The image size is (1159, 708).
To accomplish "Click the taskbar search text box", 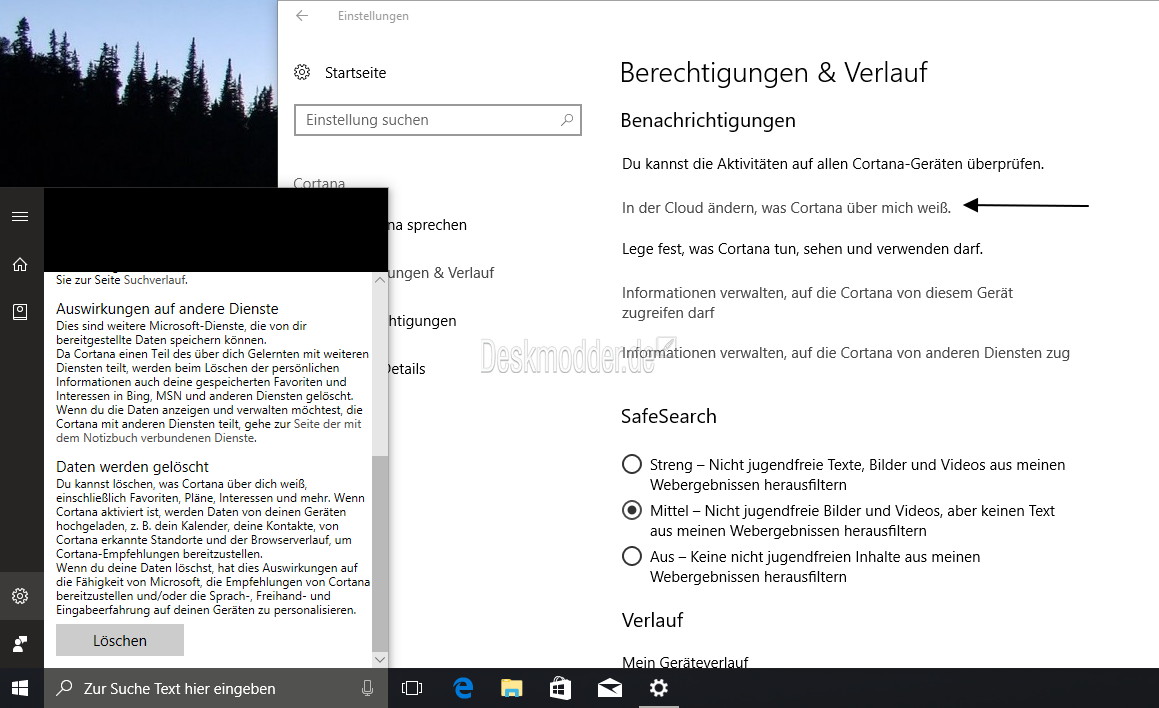I will 216,688.
